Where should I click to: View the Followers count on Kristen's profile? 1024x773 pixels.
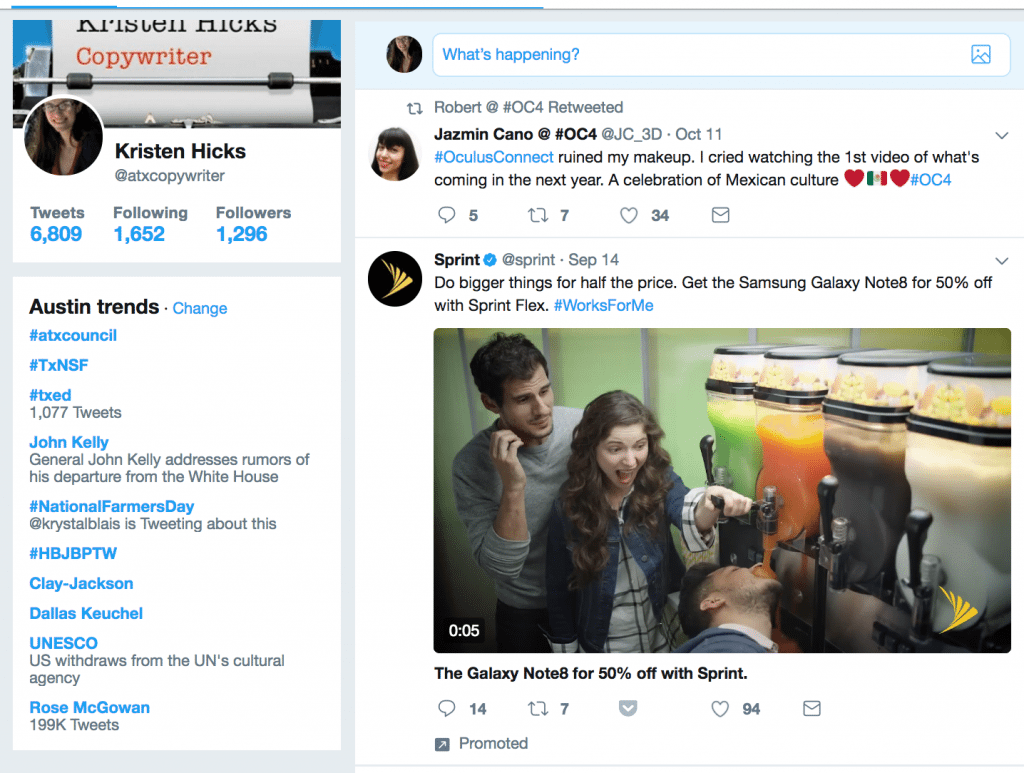tap(253, 223)
